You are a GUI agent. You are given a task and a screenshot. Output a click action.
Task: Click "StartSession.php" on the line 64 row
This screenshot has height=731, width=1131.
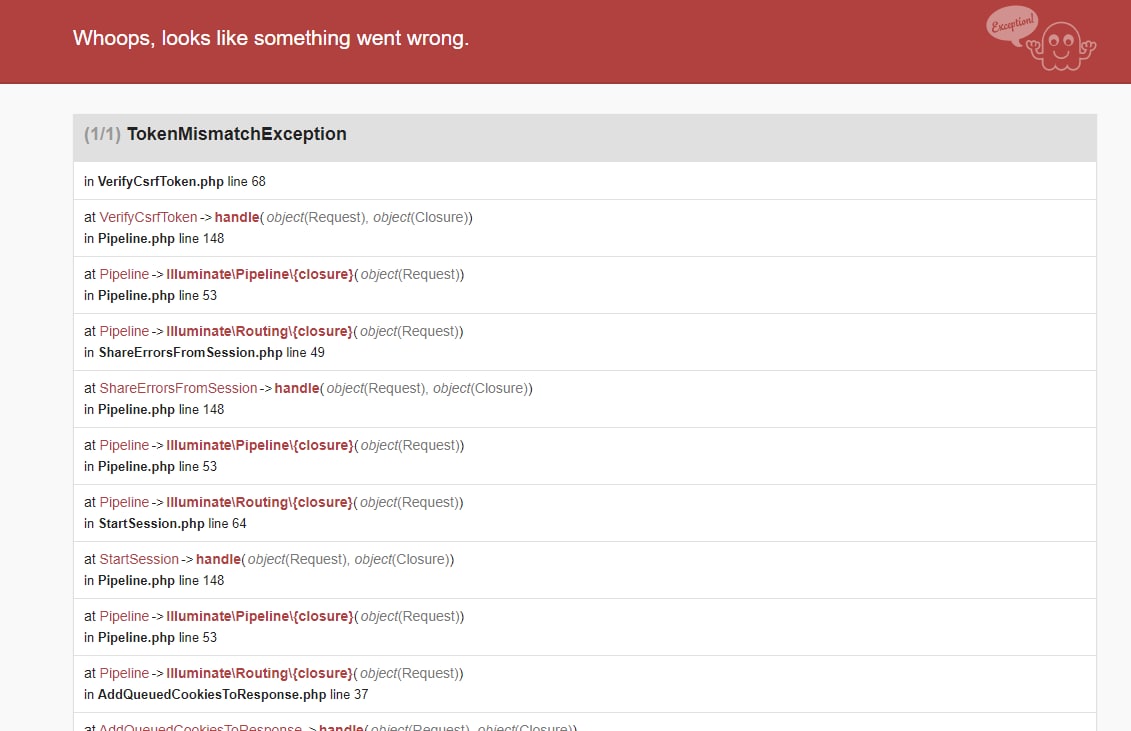(x=151, y=524)
